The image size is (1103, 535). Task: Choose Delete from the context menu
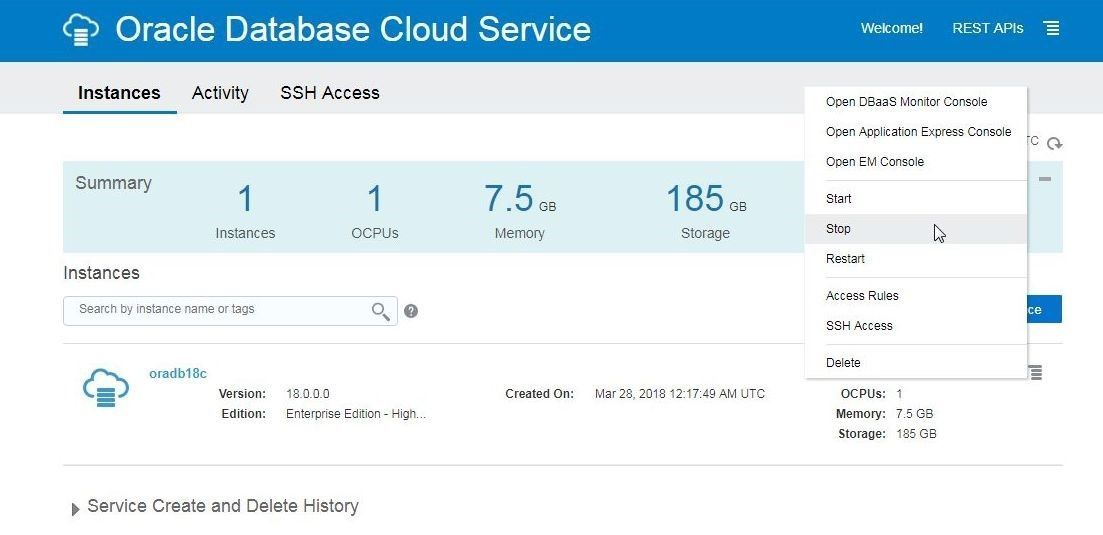[916, 363]
